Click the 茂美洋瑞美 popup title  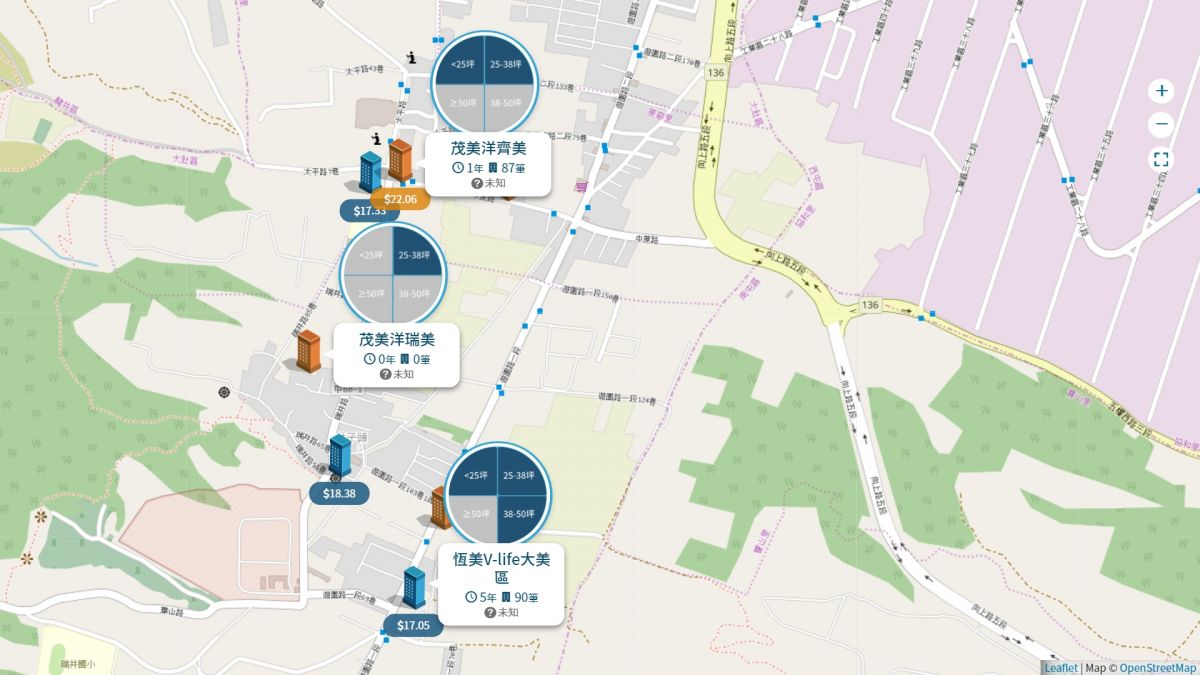pyautogui.click(x=396, y=340)
